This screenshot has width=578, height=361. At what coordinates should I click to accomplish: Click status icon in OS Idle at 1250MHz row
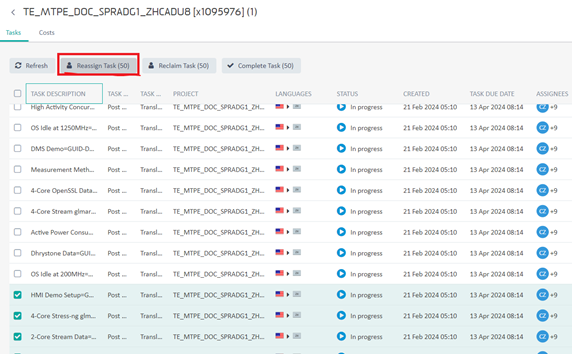point(341,128)
